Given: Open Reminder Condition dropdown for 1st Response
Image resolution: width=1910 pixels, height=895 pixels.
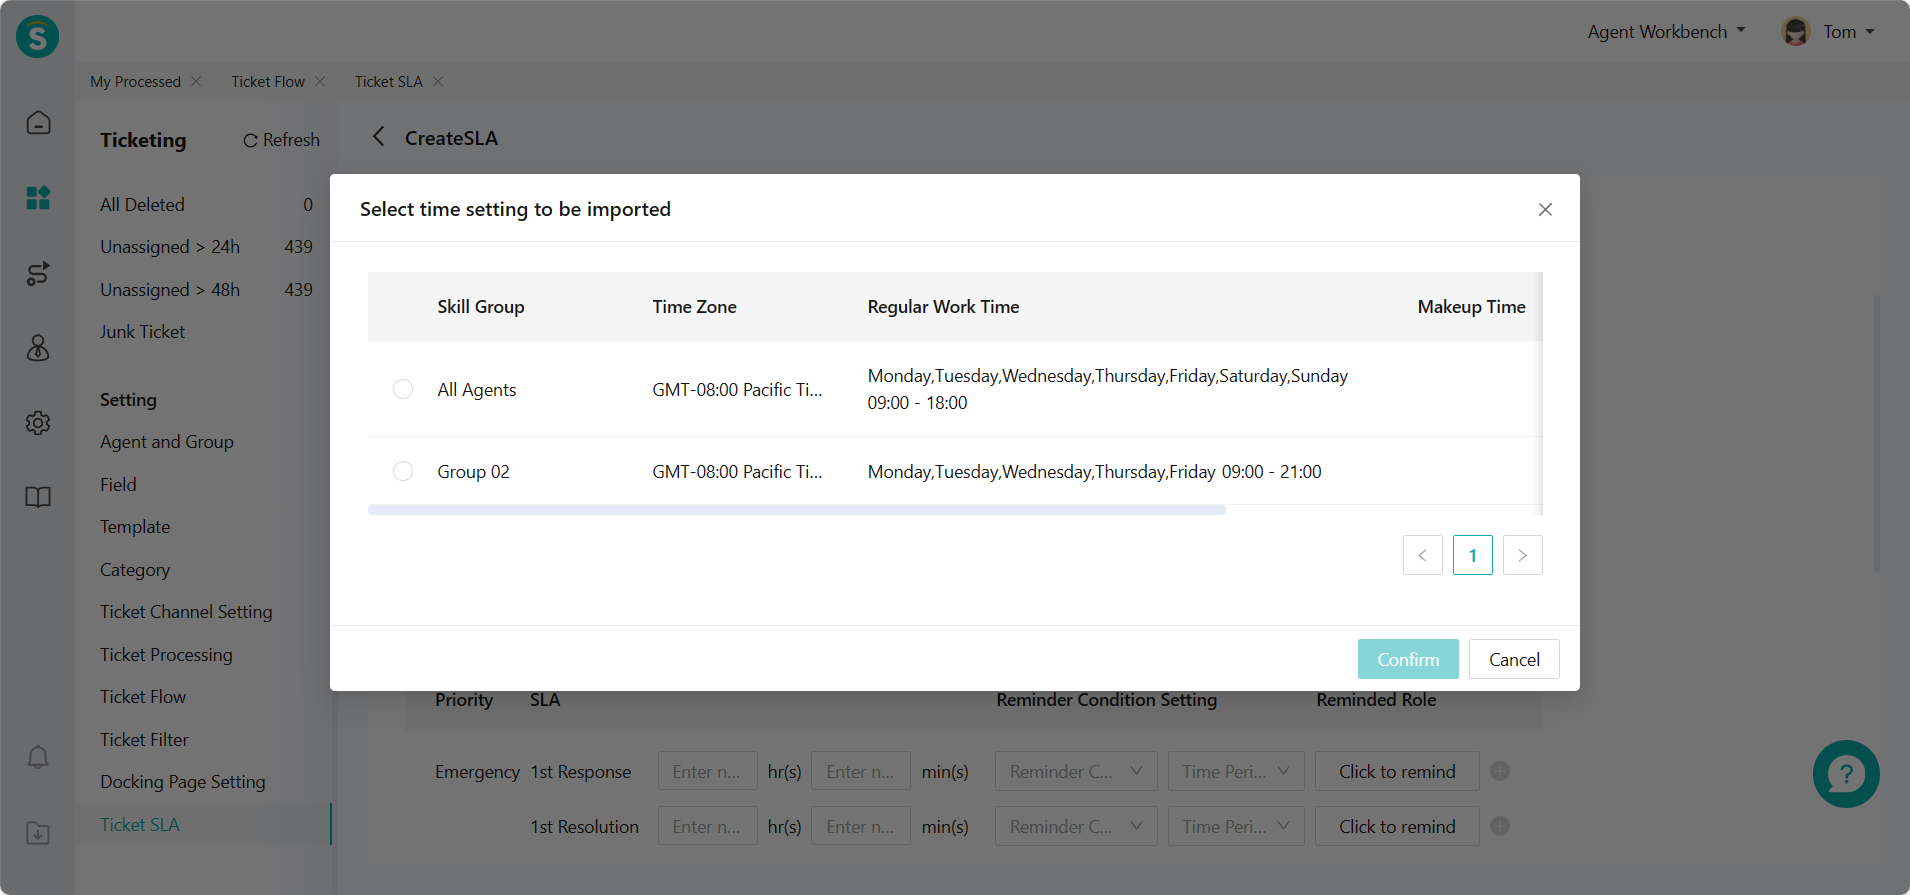Looking at the screenshot, I should (1076, 771).
